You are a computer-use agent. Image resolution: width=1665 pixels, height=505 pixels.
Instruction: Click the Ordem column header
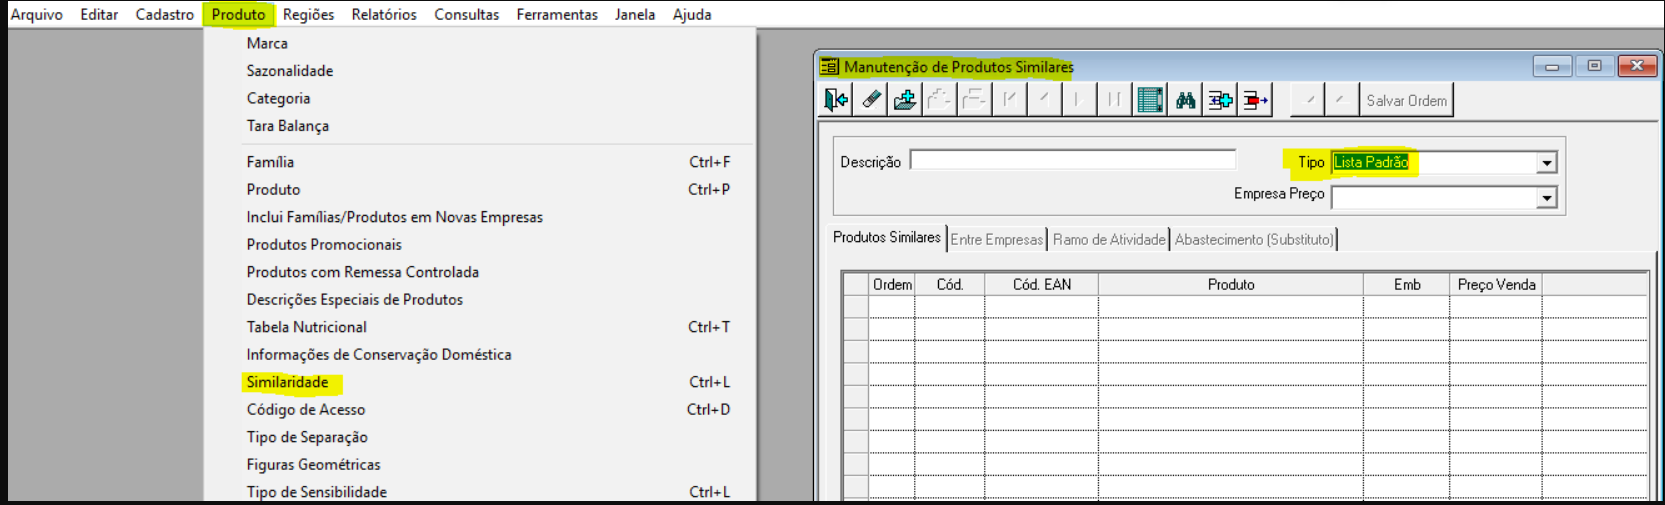[892, 285]
